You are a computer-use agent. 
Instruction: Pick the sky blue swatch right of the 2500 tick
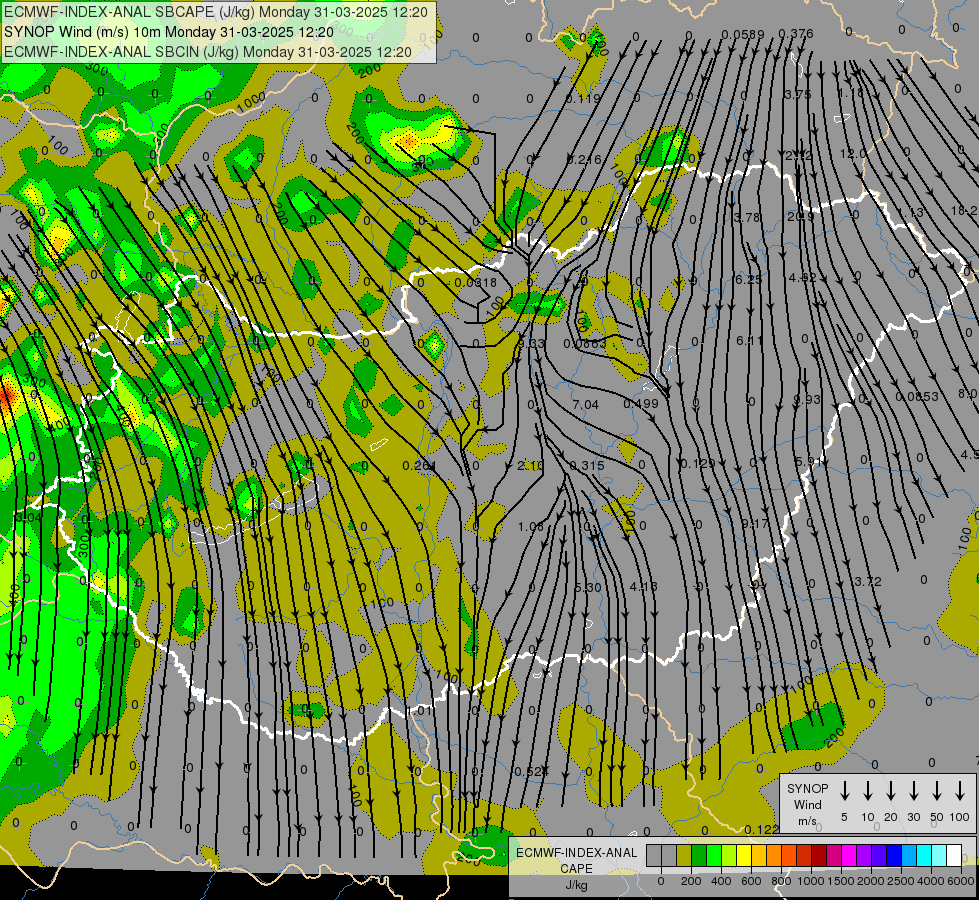(x=910, y=855)
